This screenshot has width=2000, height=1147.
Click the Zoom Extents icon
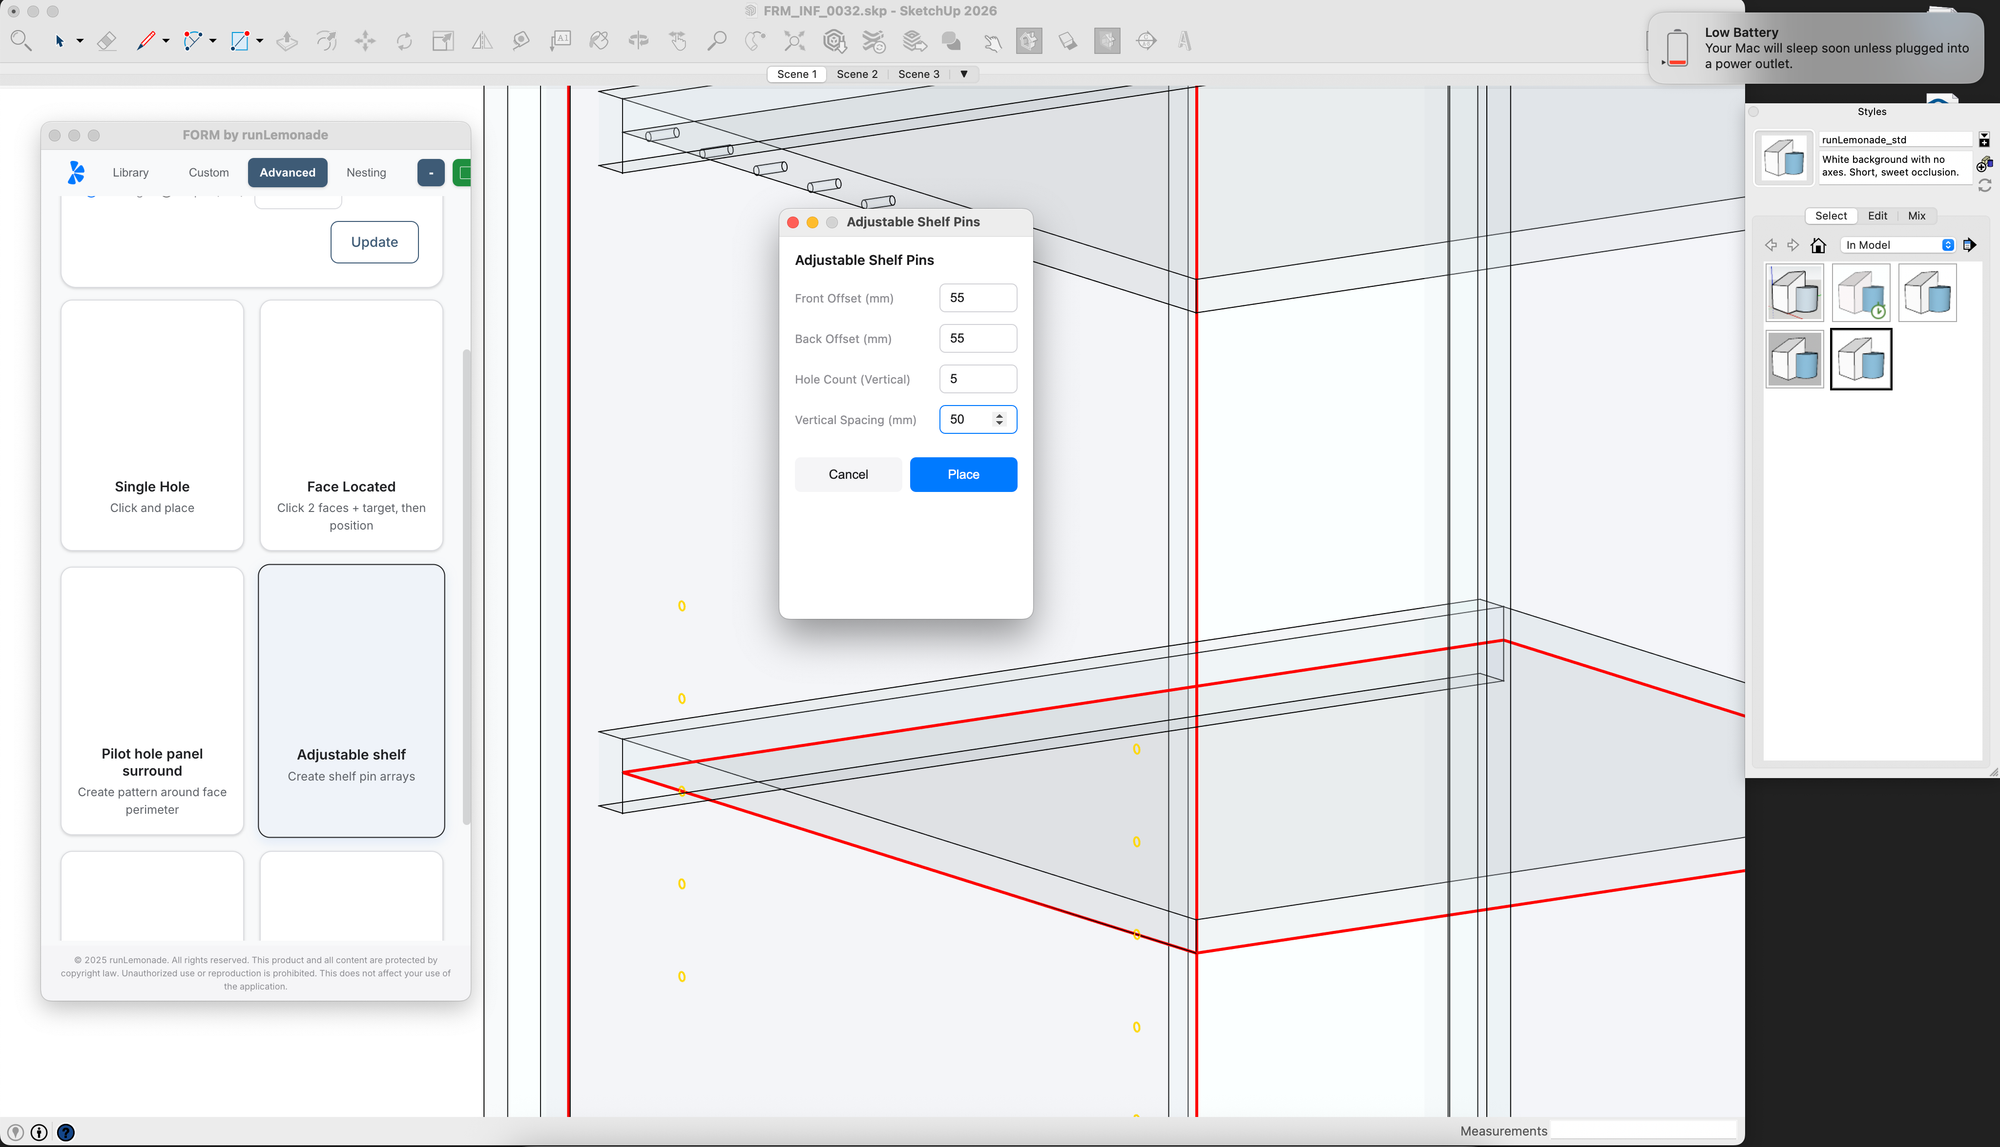(x=794, y=41)
